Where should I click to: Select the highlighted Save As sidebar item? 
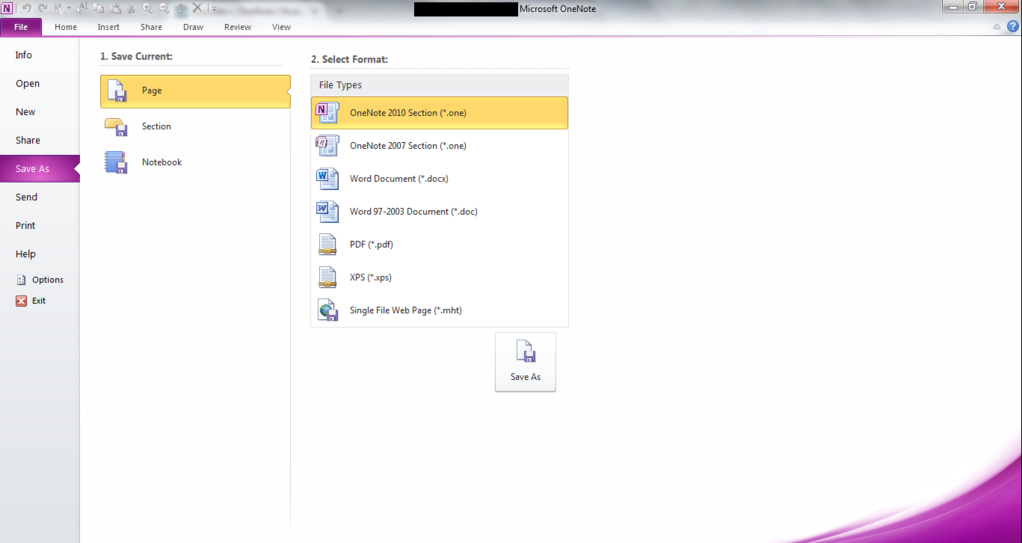pyautogui.click(x=40, y=169)
